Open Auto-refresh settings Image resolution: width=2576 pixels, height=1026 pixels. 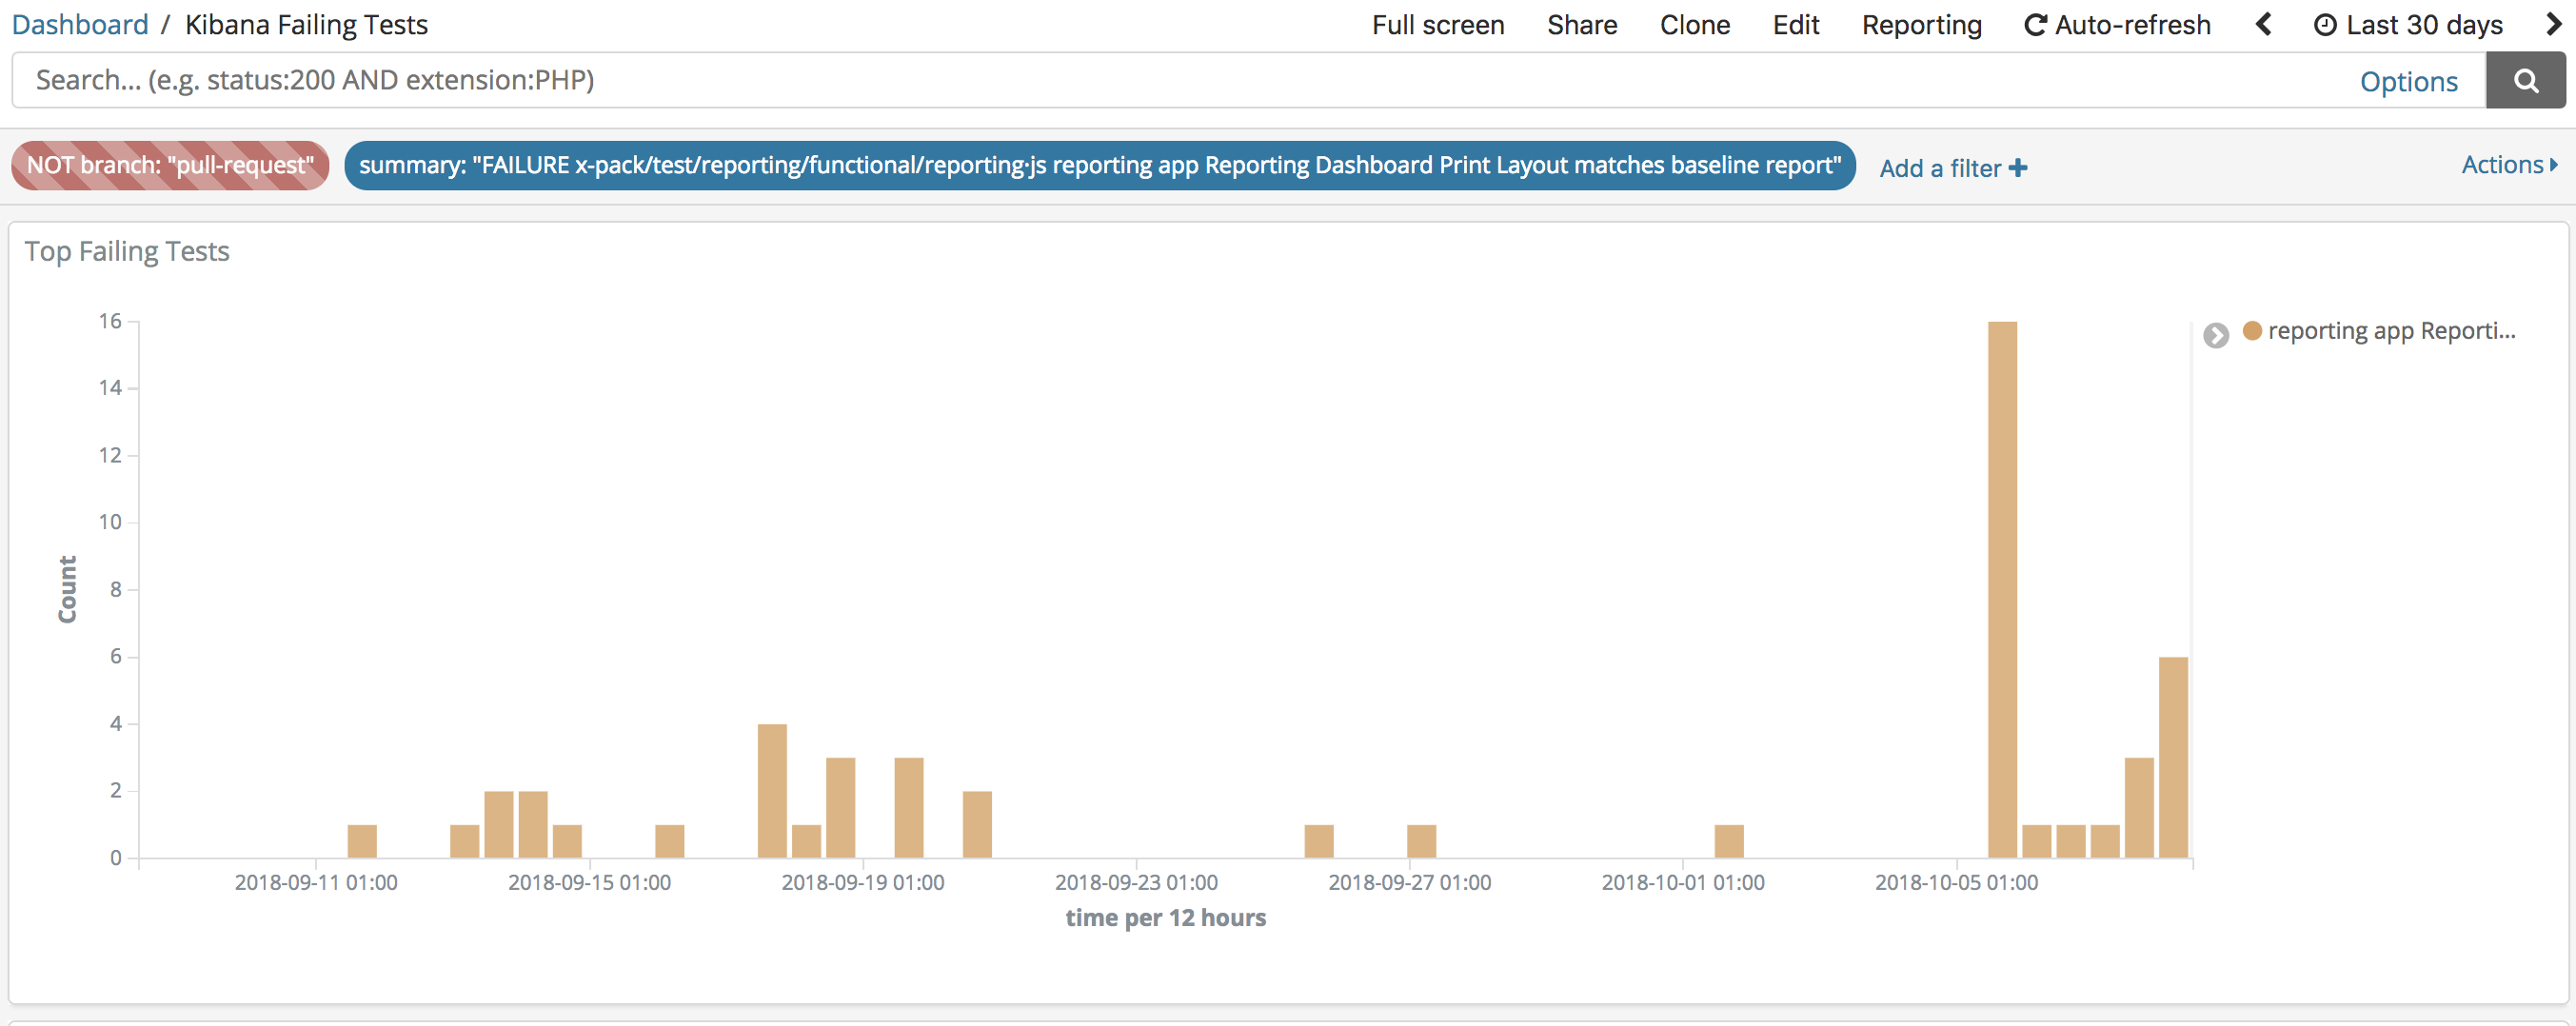click(x=2117, y=25)
